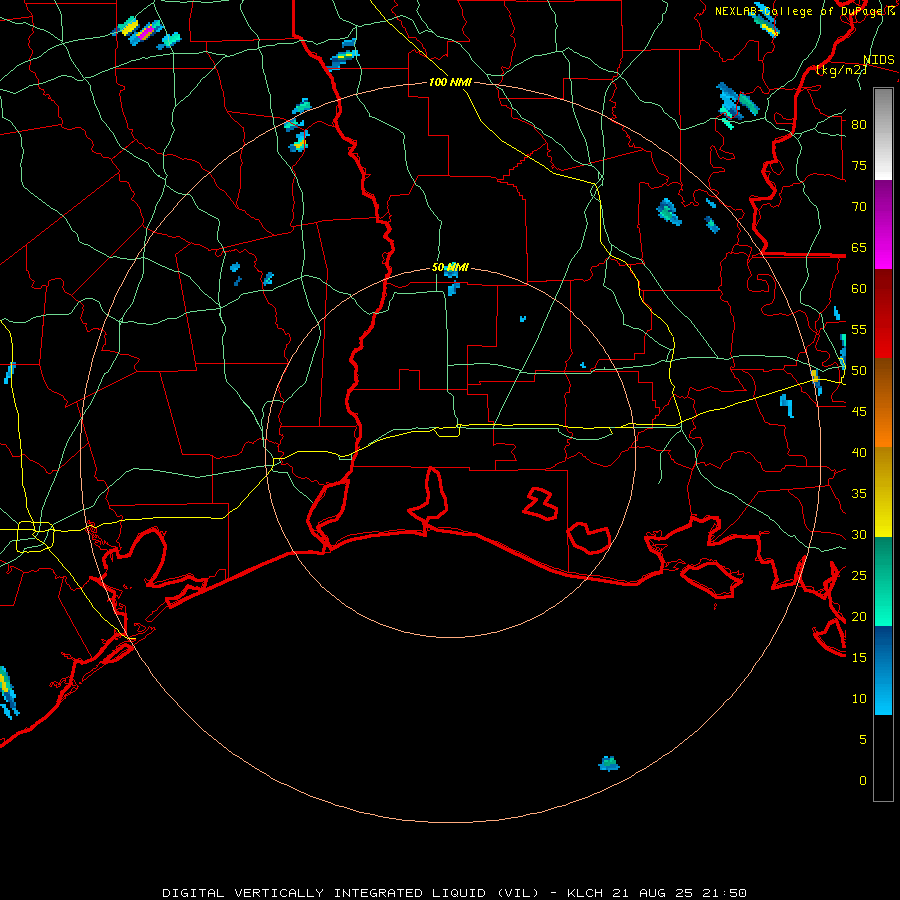
Task: Click the DIGITAL VERTICALLY INTEGRATED LIQUID caption
Action: click(x=351, y=893)
